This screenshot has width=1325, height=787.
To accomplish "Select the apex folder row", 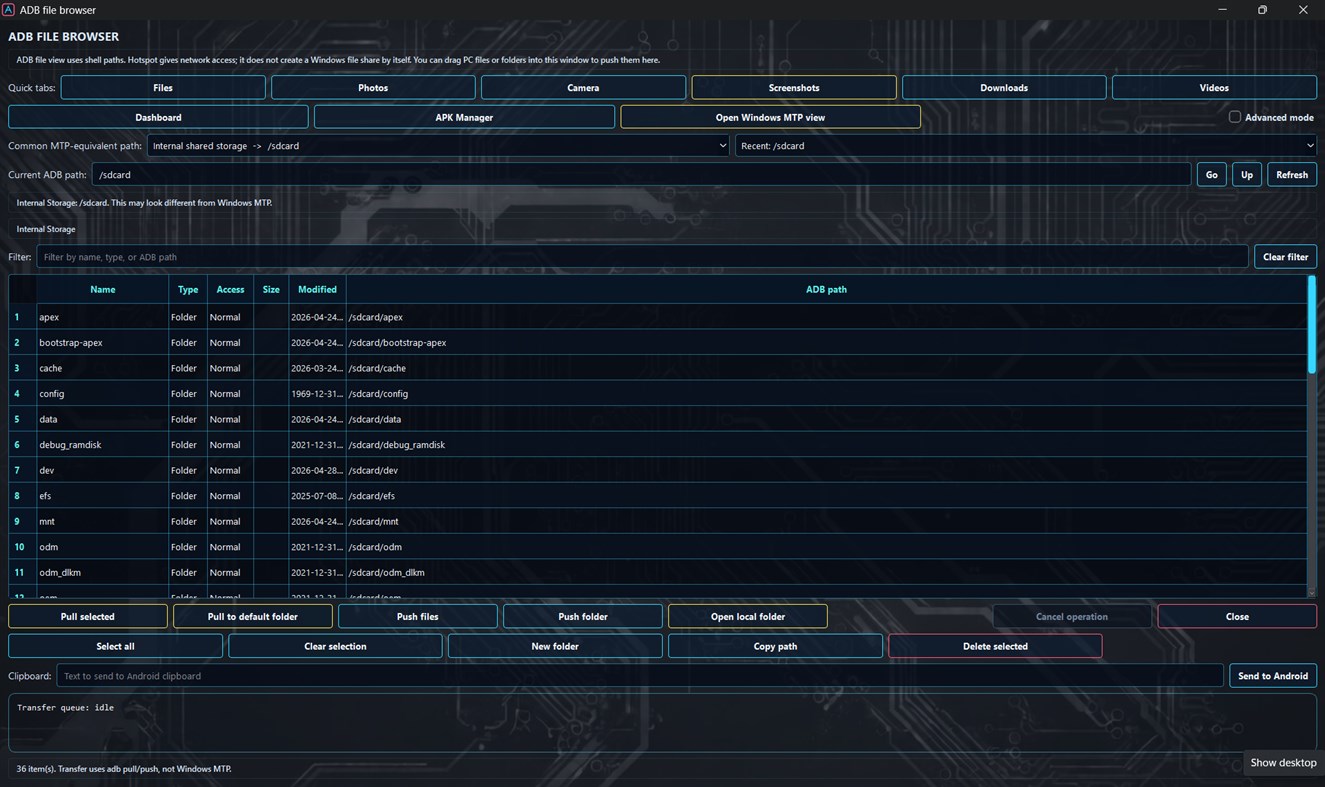I will coord(657,317).
